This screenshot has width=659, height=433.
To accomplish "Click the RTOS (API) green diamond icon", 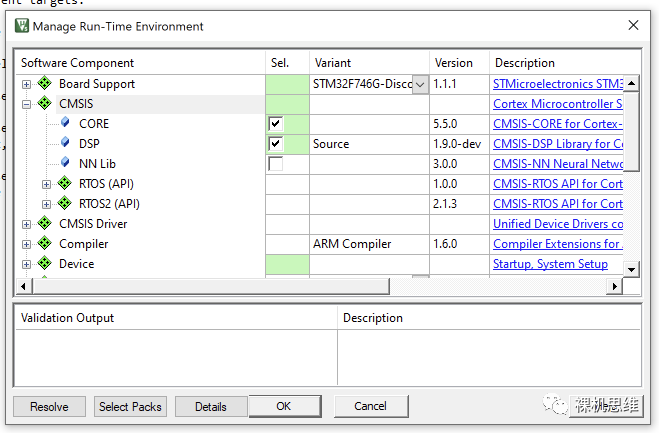I will click(65, 183).
